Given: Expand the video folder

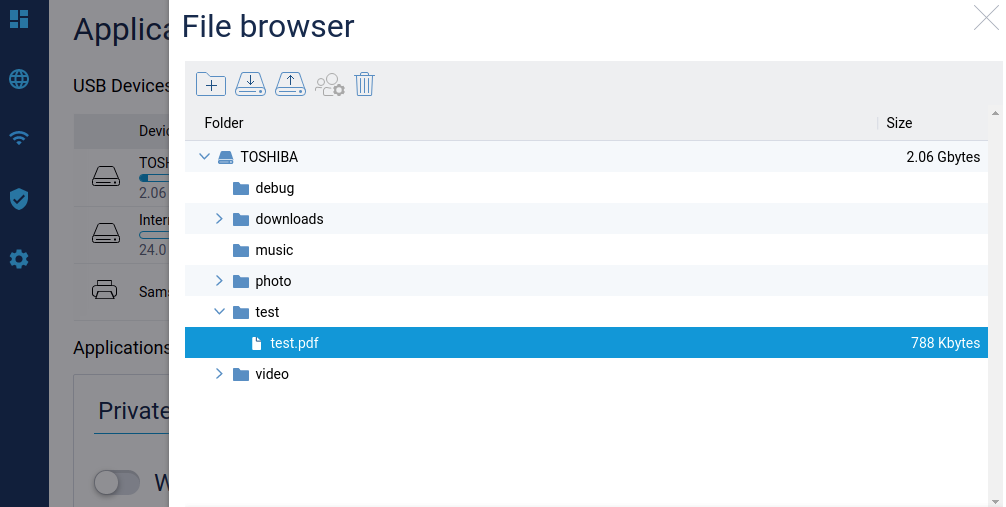Looking at the screenshot, I should (x=220, y=374).
